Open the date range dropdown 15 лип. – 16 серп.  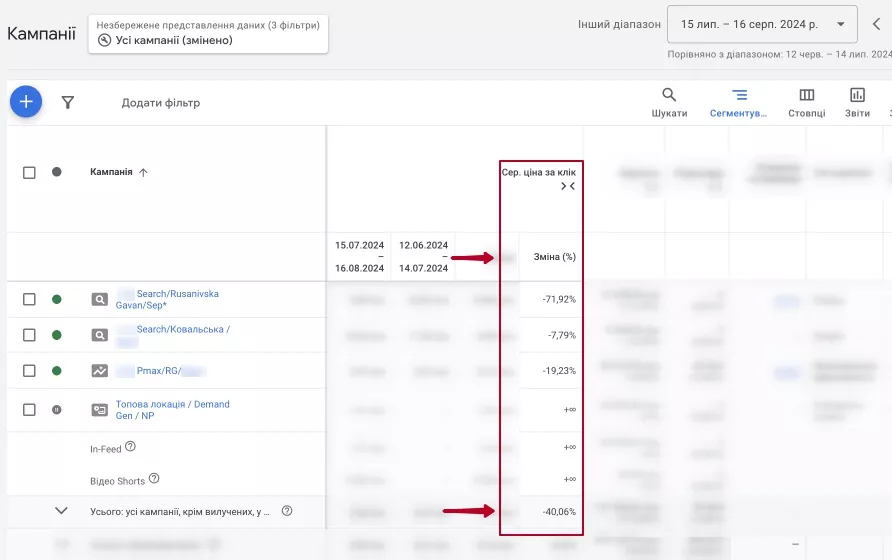762,24
